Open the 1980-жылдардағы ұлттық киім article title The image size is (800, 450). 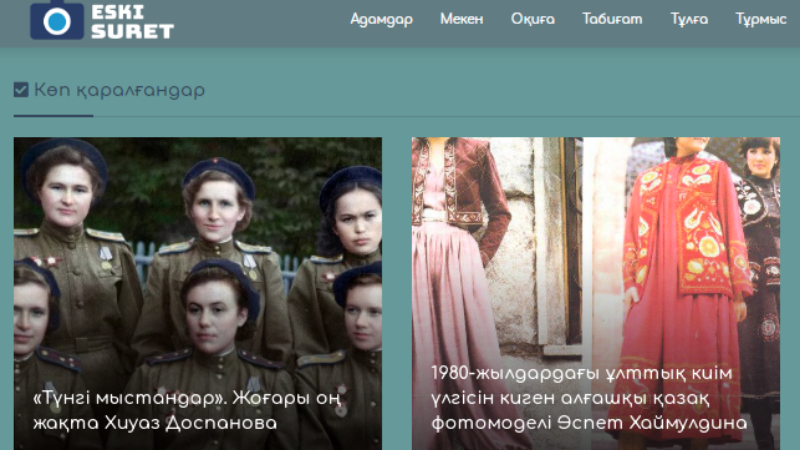(588, 398)
